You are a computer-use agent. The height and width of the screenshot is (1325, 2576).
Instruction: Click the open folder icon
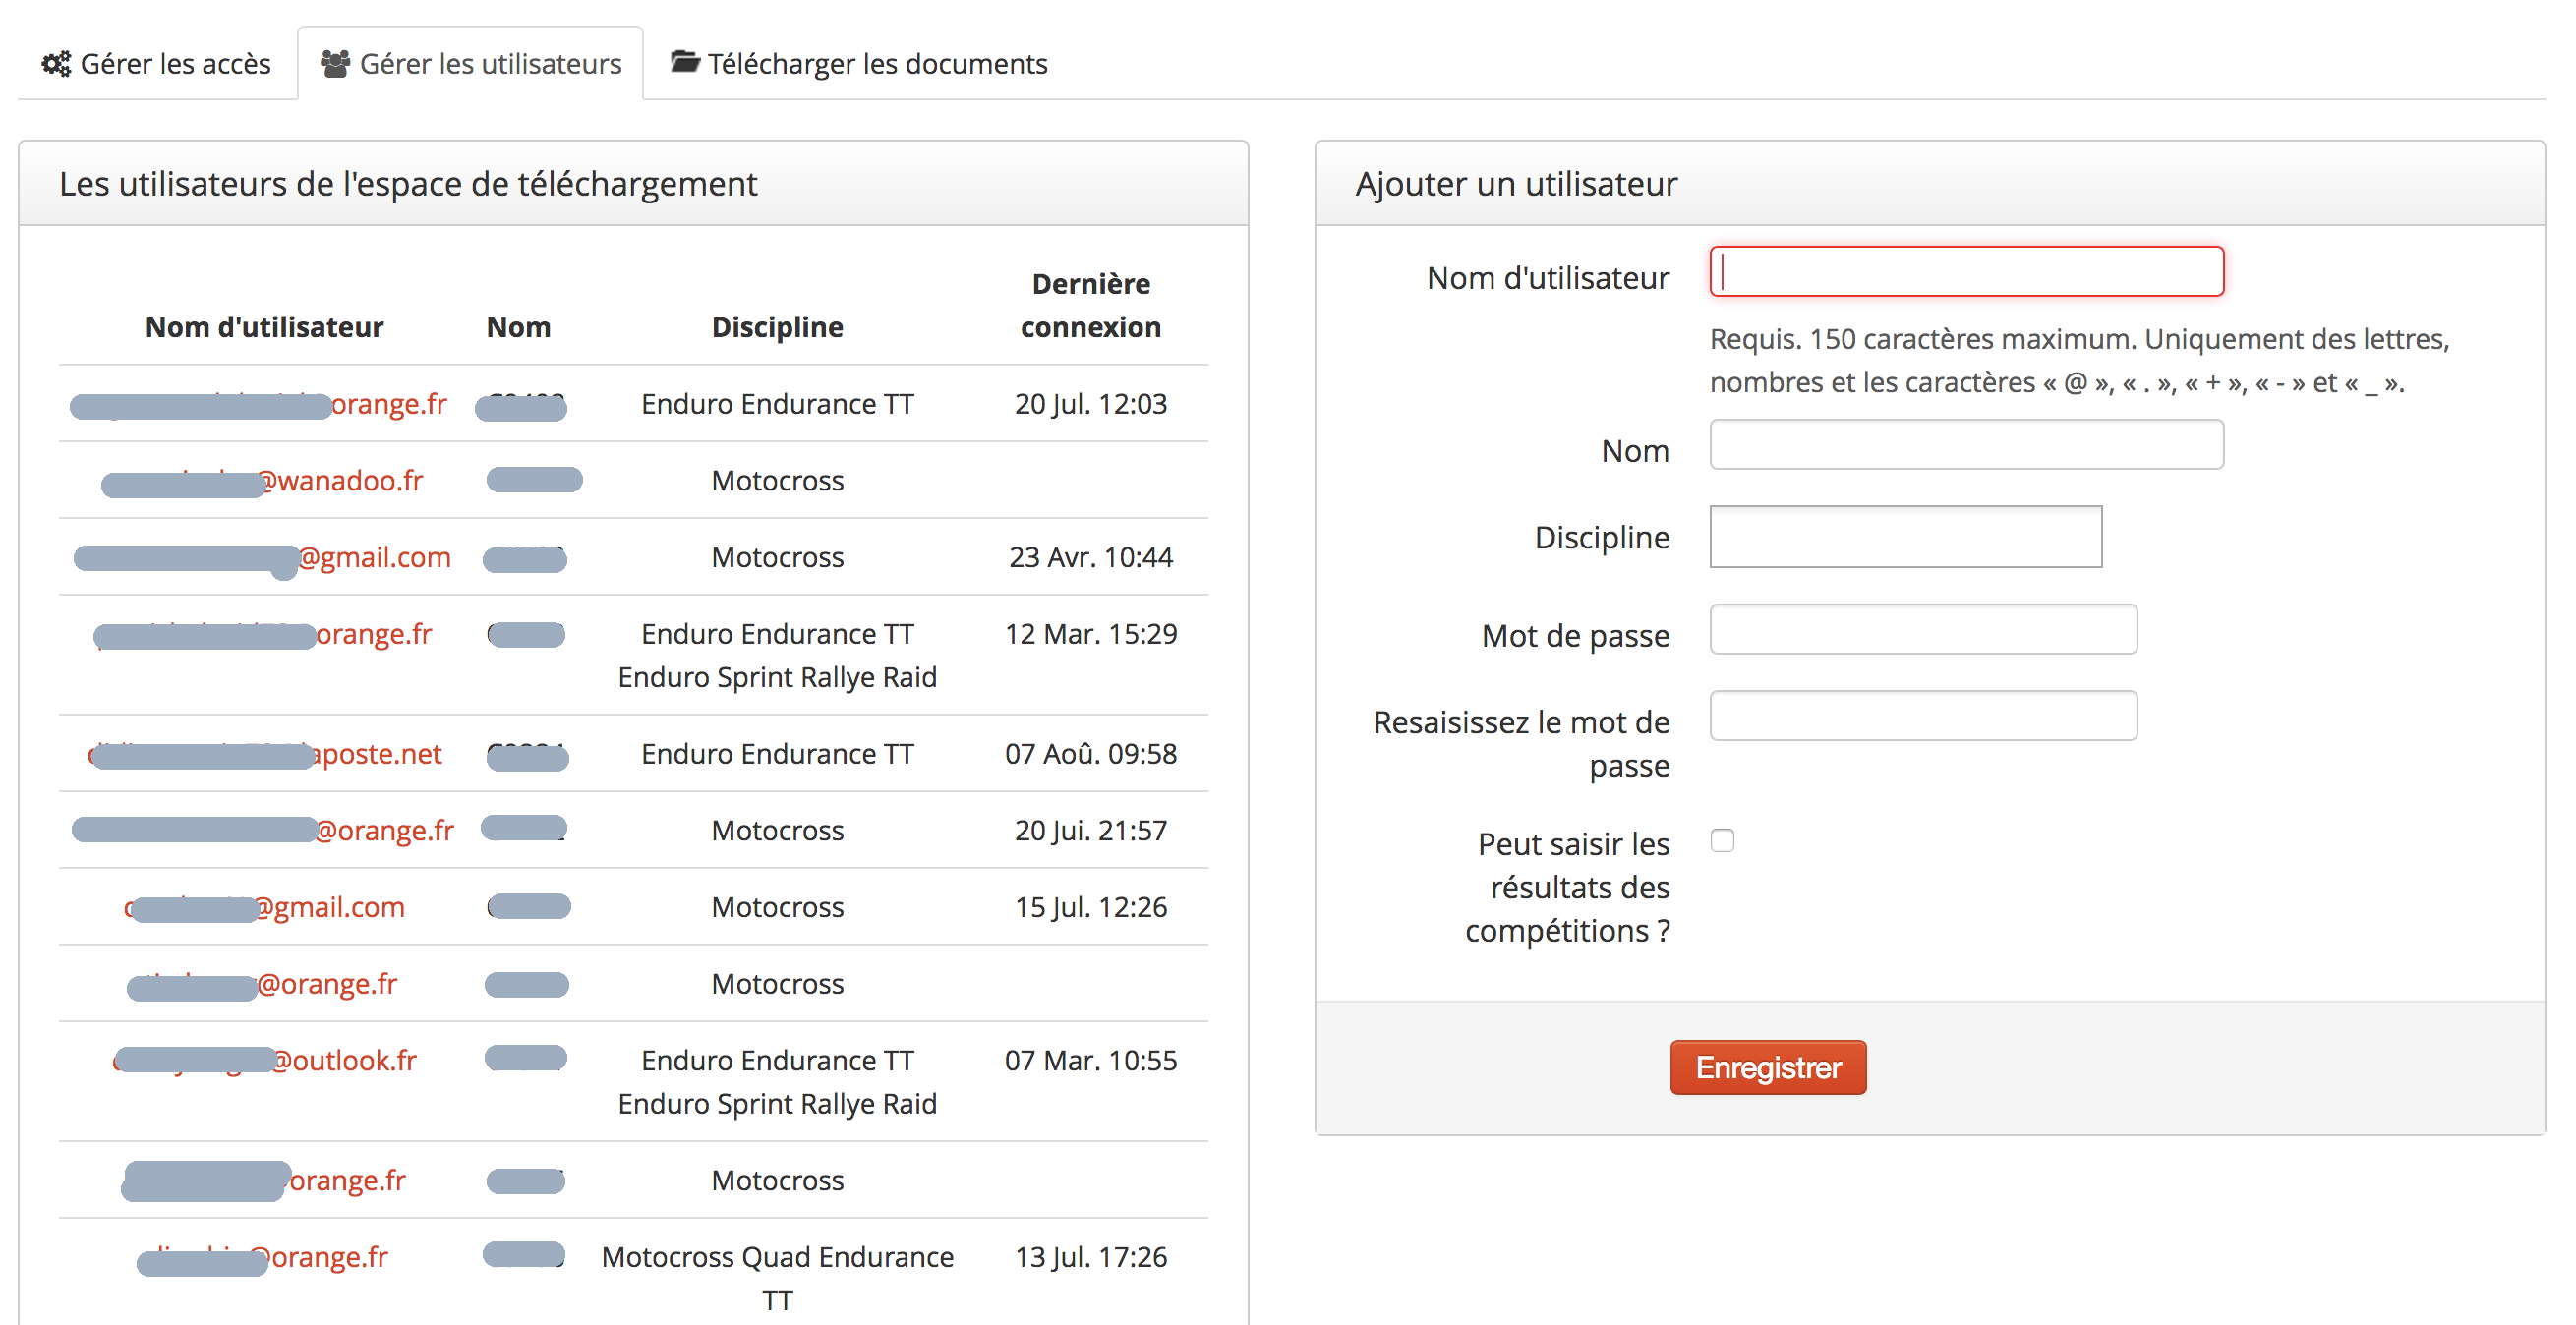pyautogui.click(x=685, y=62)
